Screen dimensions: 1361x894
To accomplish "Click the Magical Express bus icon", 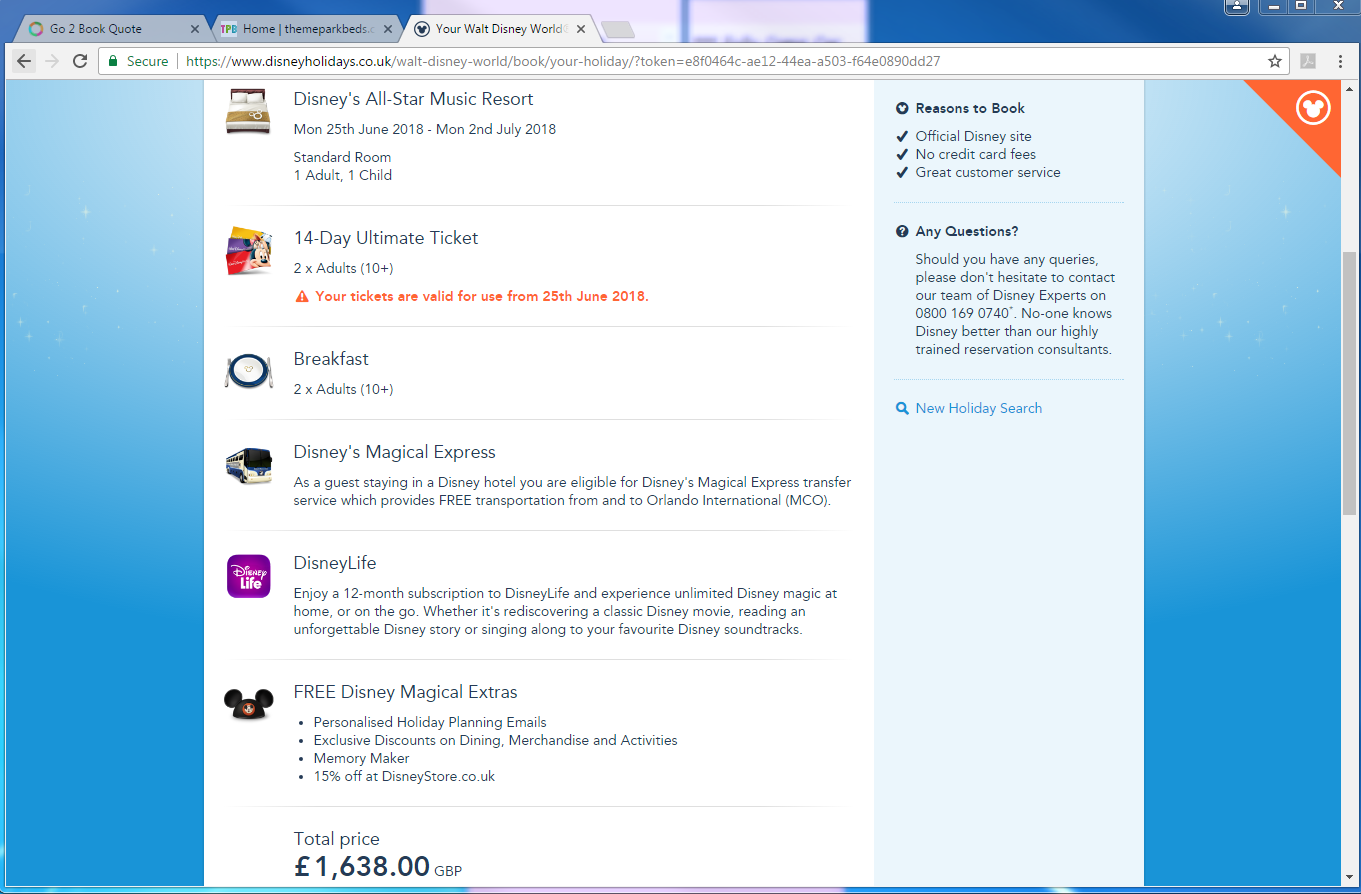I will (248, 465).
